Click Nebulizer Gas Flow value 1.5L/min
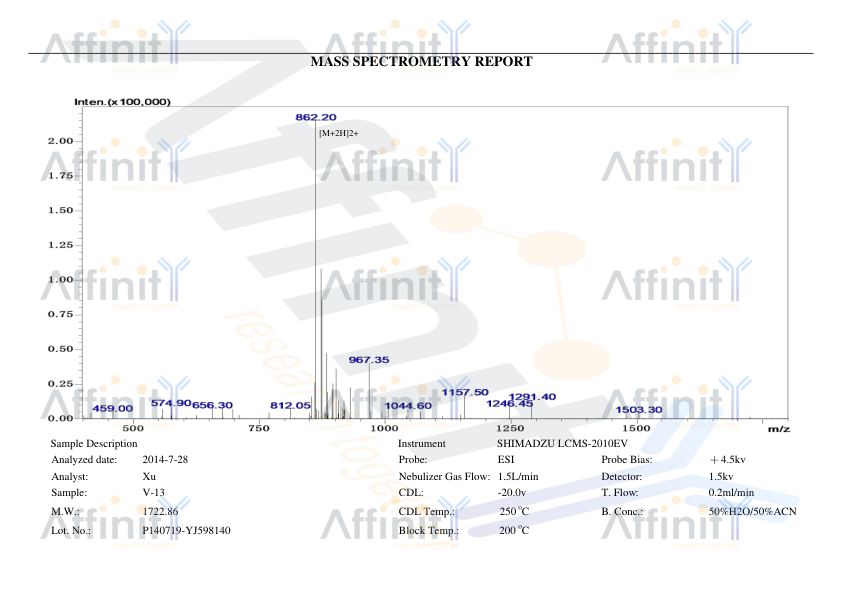 pos(518,477)
